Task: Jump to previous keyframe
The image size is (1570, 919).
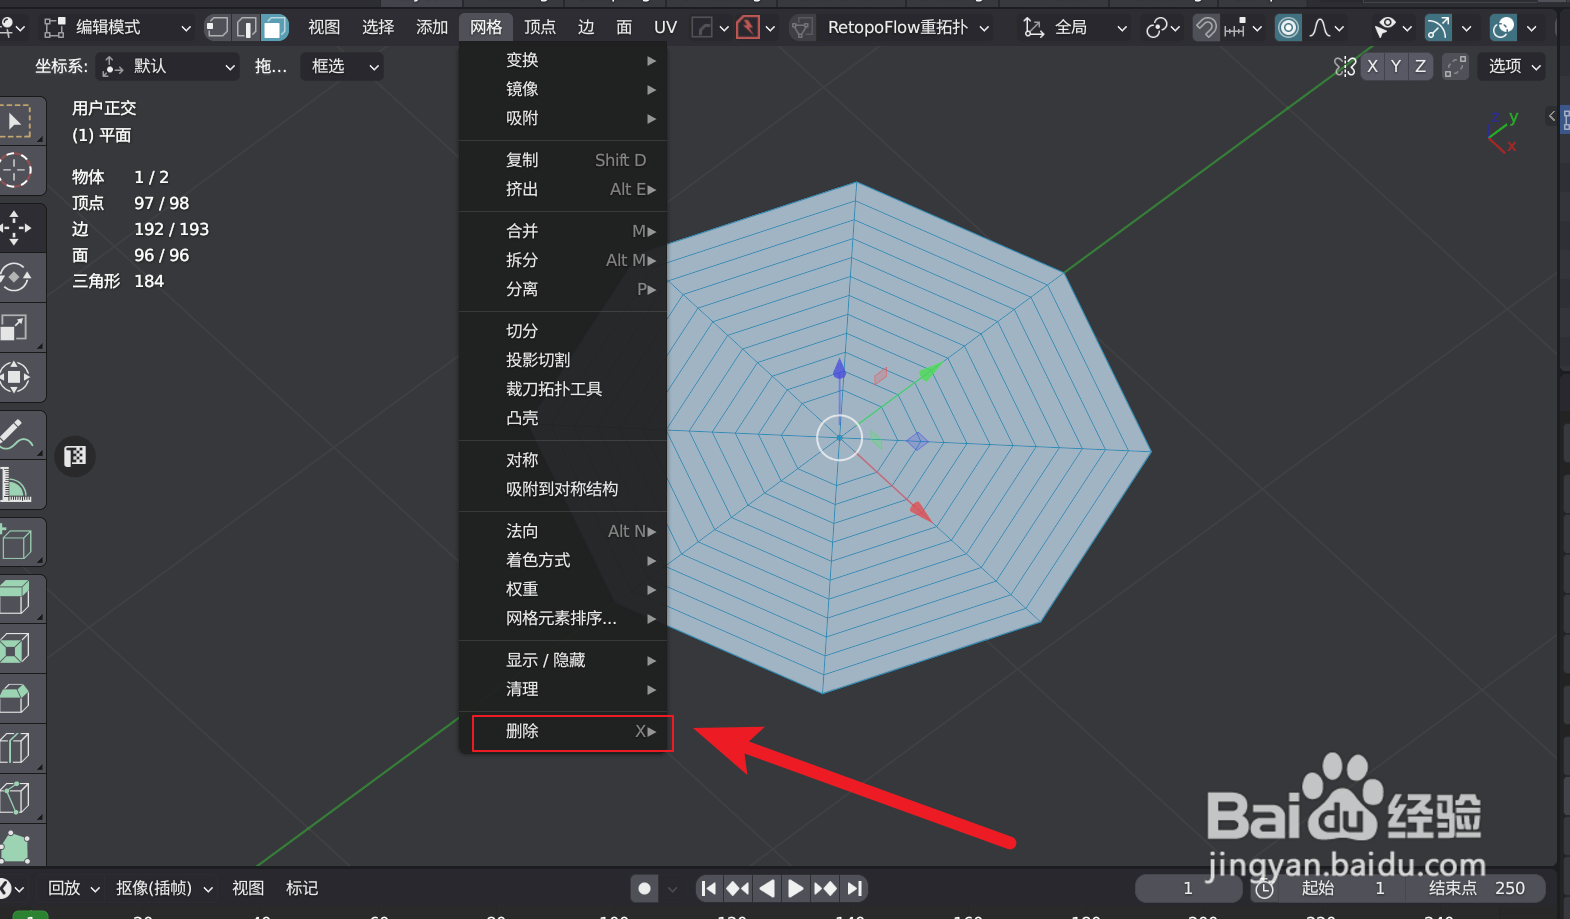Action: [x=738, y=888]
